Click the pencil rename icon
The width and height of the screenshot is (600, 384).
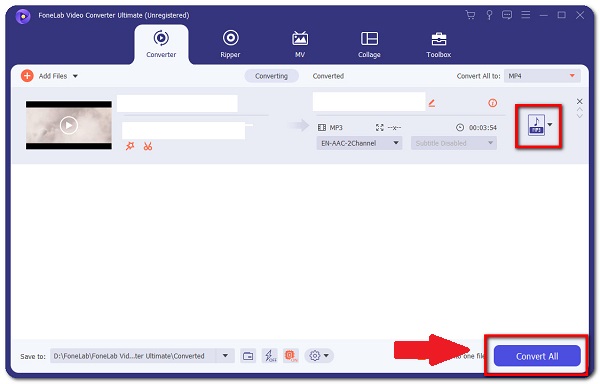tap(432, 103)
